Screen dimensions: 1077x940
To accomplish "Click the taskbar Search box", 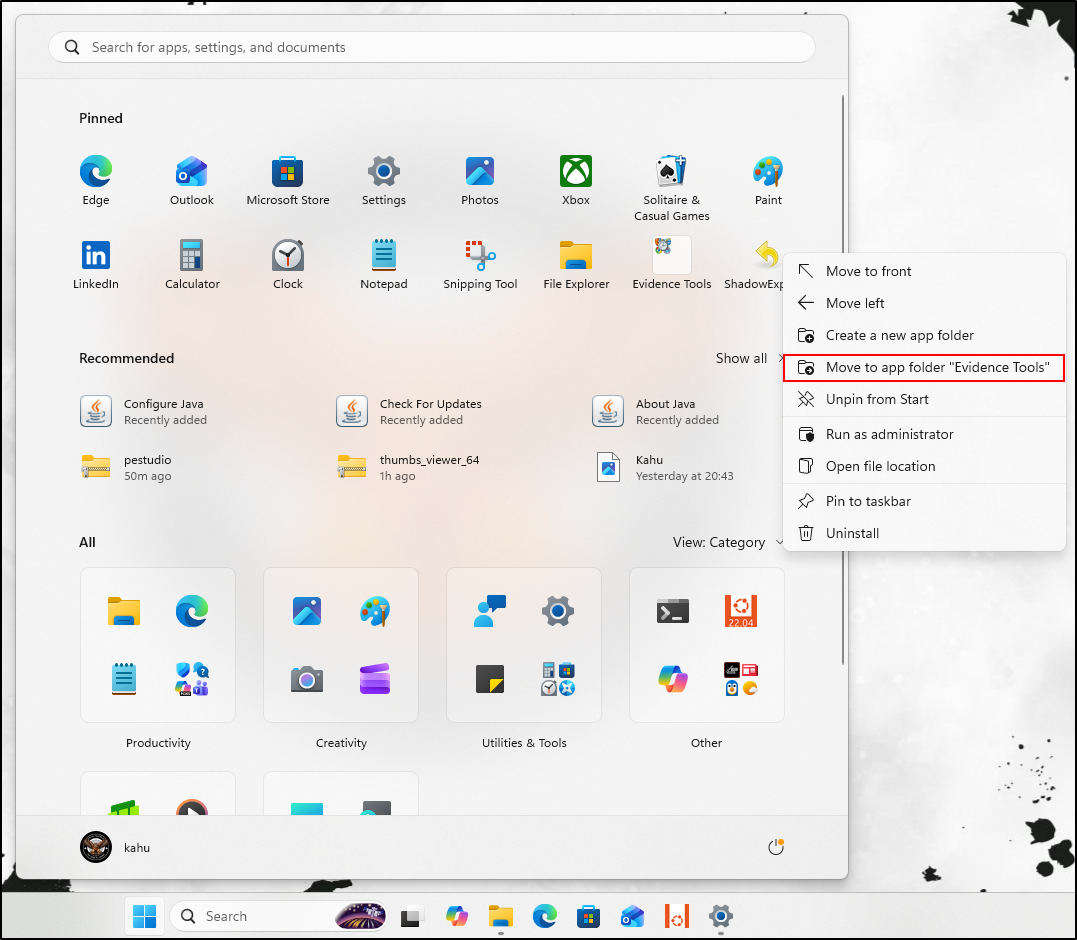I will 280,916.
